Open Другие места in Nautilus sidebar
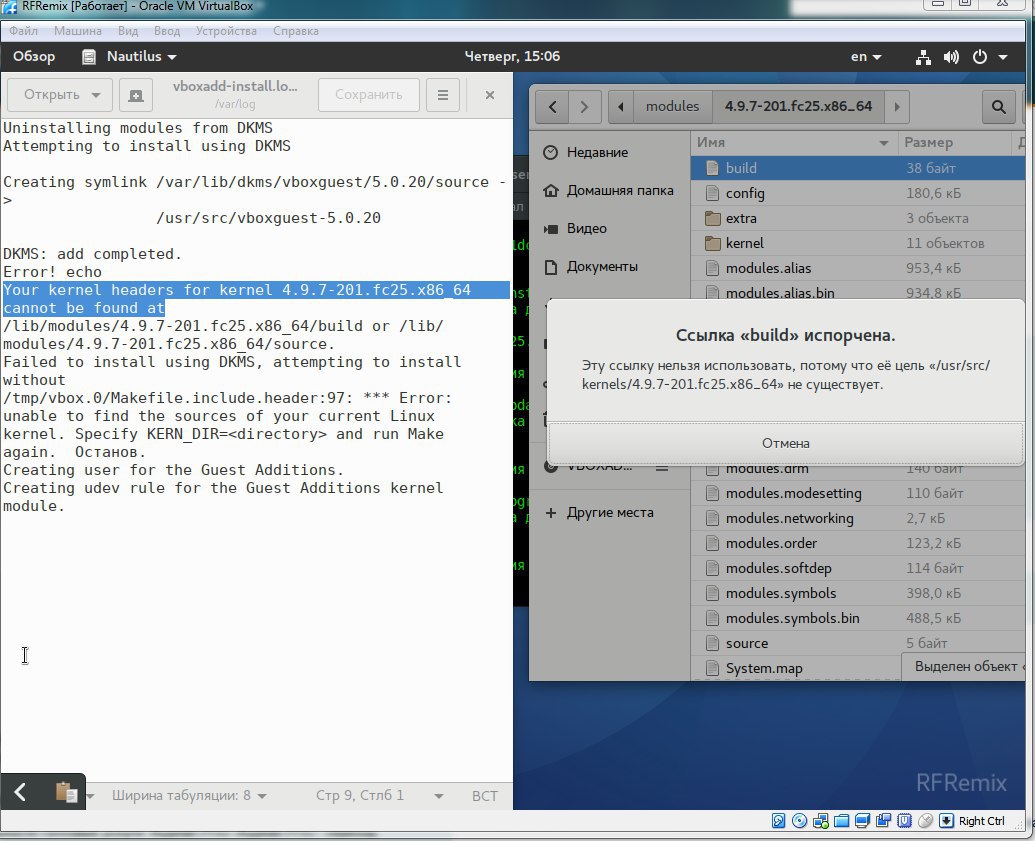 (x=609, y=513)
